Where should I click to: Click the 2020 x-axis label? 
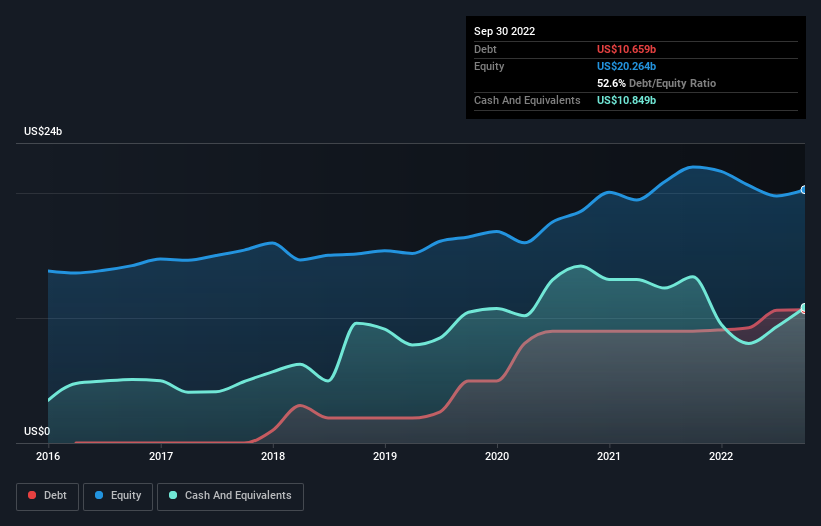pos(497,456)
